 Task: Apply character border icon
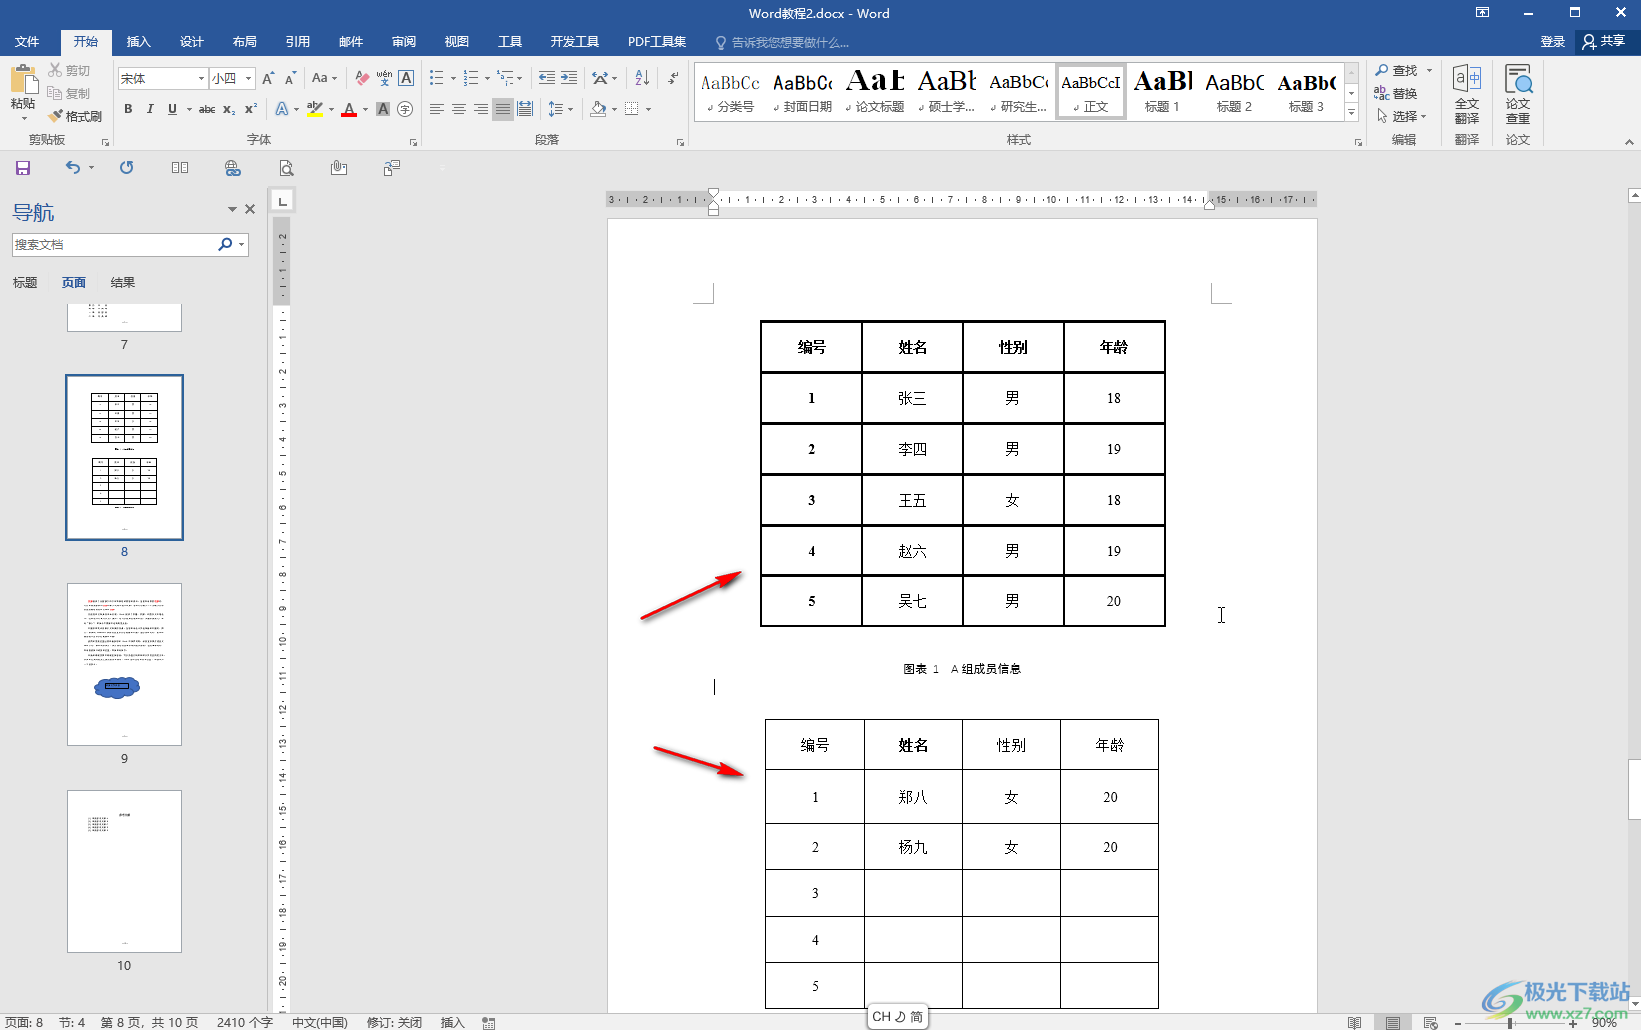(406, 78)
